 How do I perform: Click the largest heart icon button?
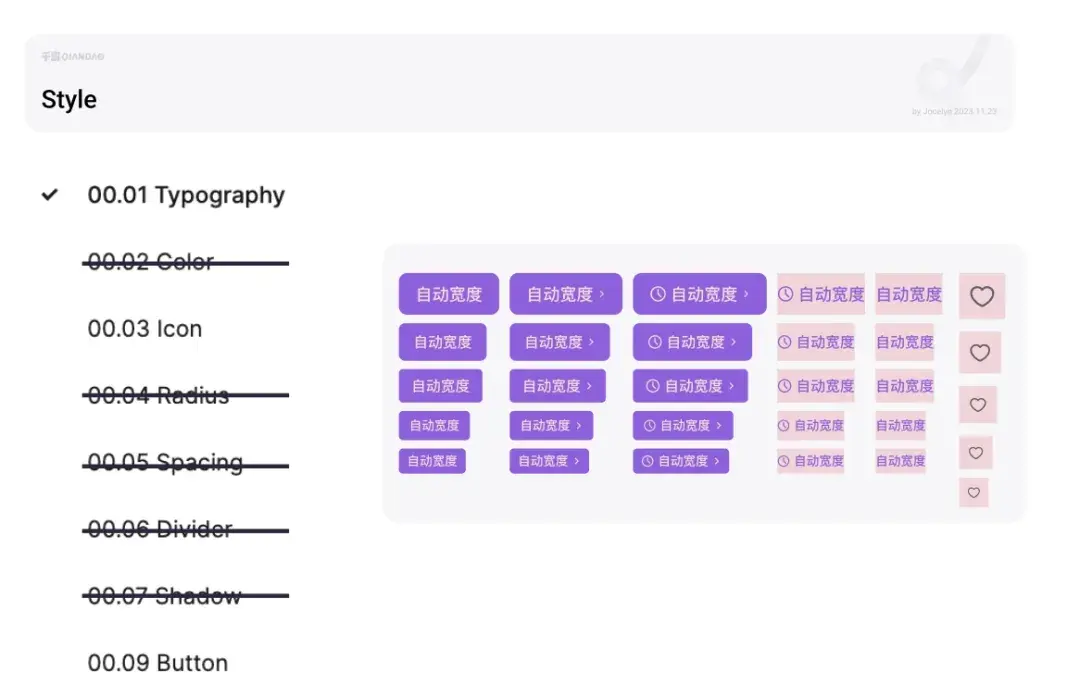[x=982, y=296]
